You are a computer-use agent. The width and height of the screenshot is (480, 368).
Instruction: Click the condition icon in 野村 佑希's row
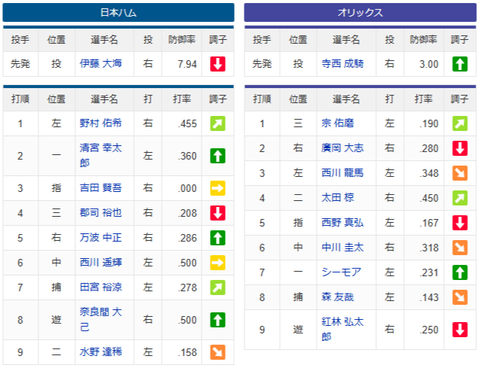click(x=218, y=123)
